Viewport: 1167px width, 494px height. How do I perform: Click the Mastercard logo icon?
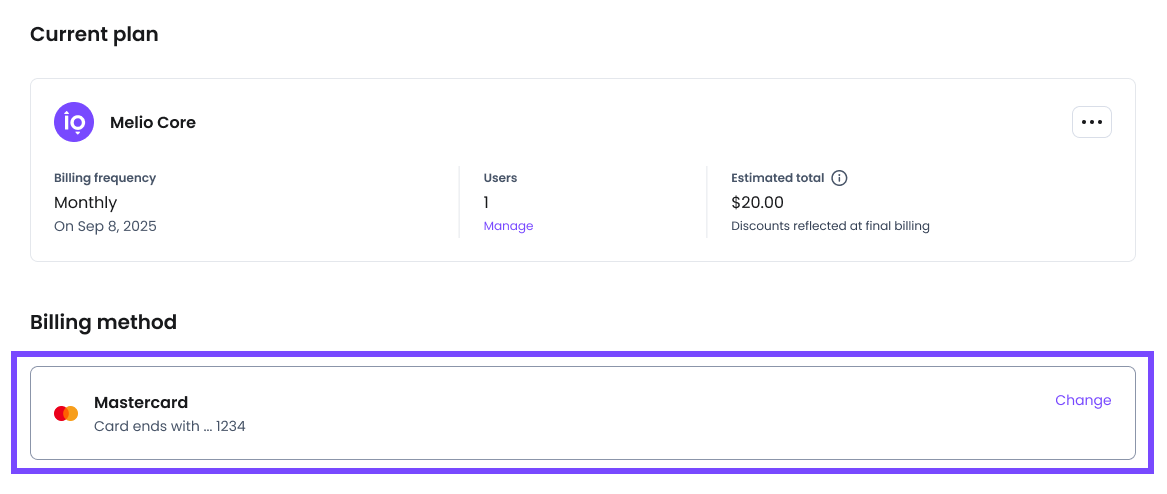click(66, 414)
